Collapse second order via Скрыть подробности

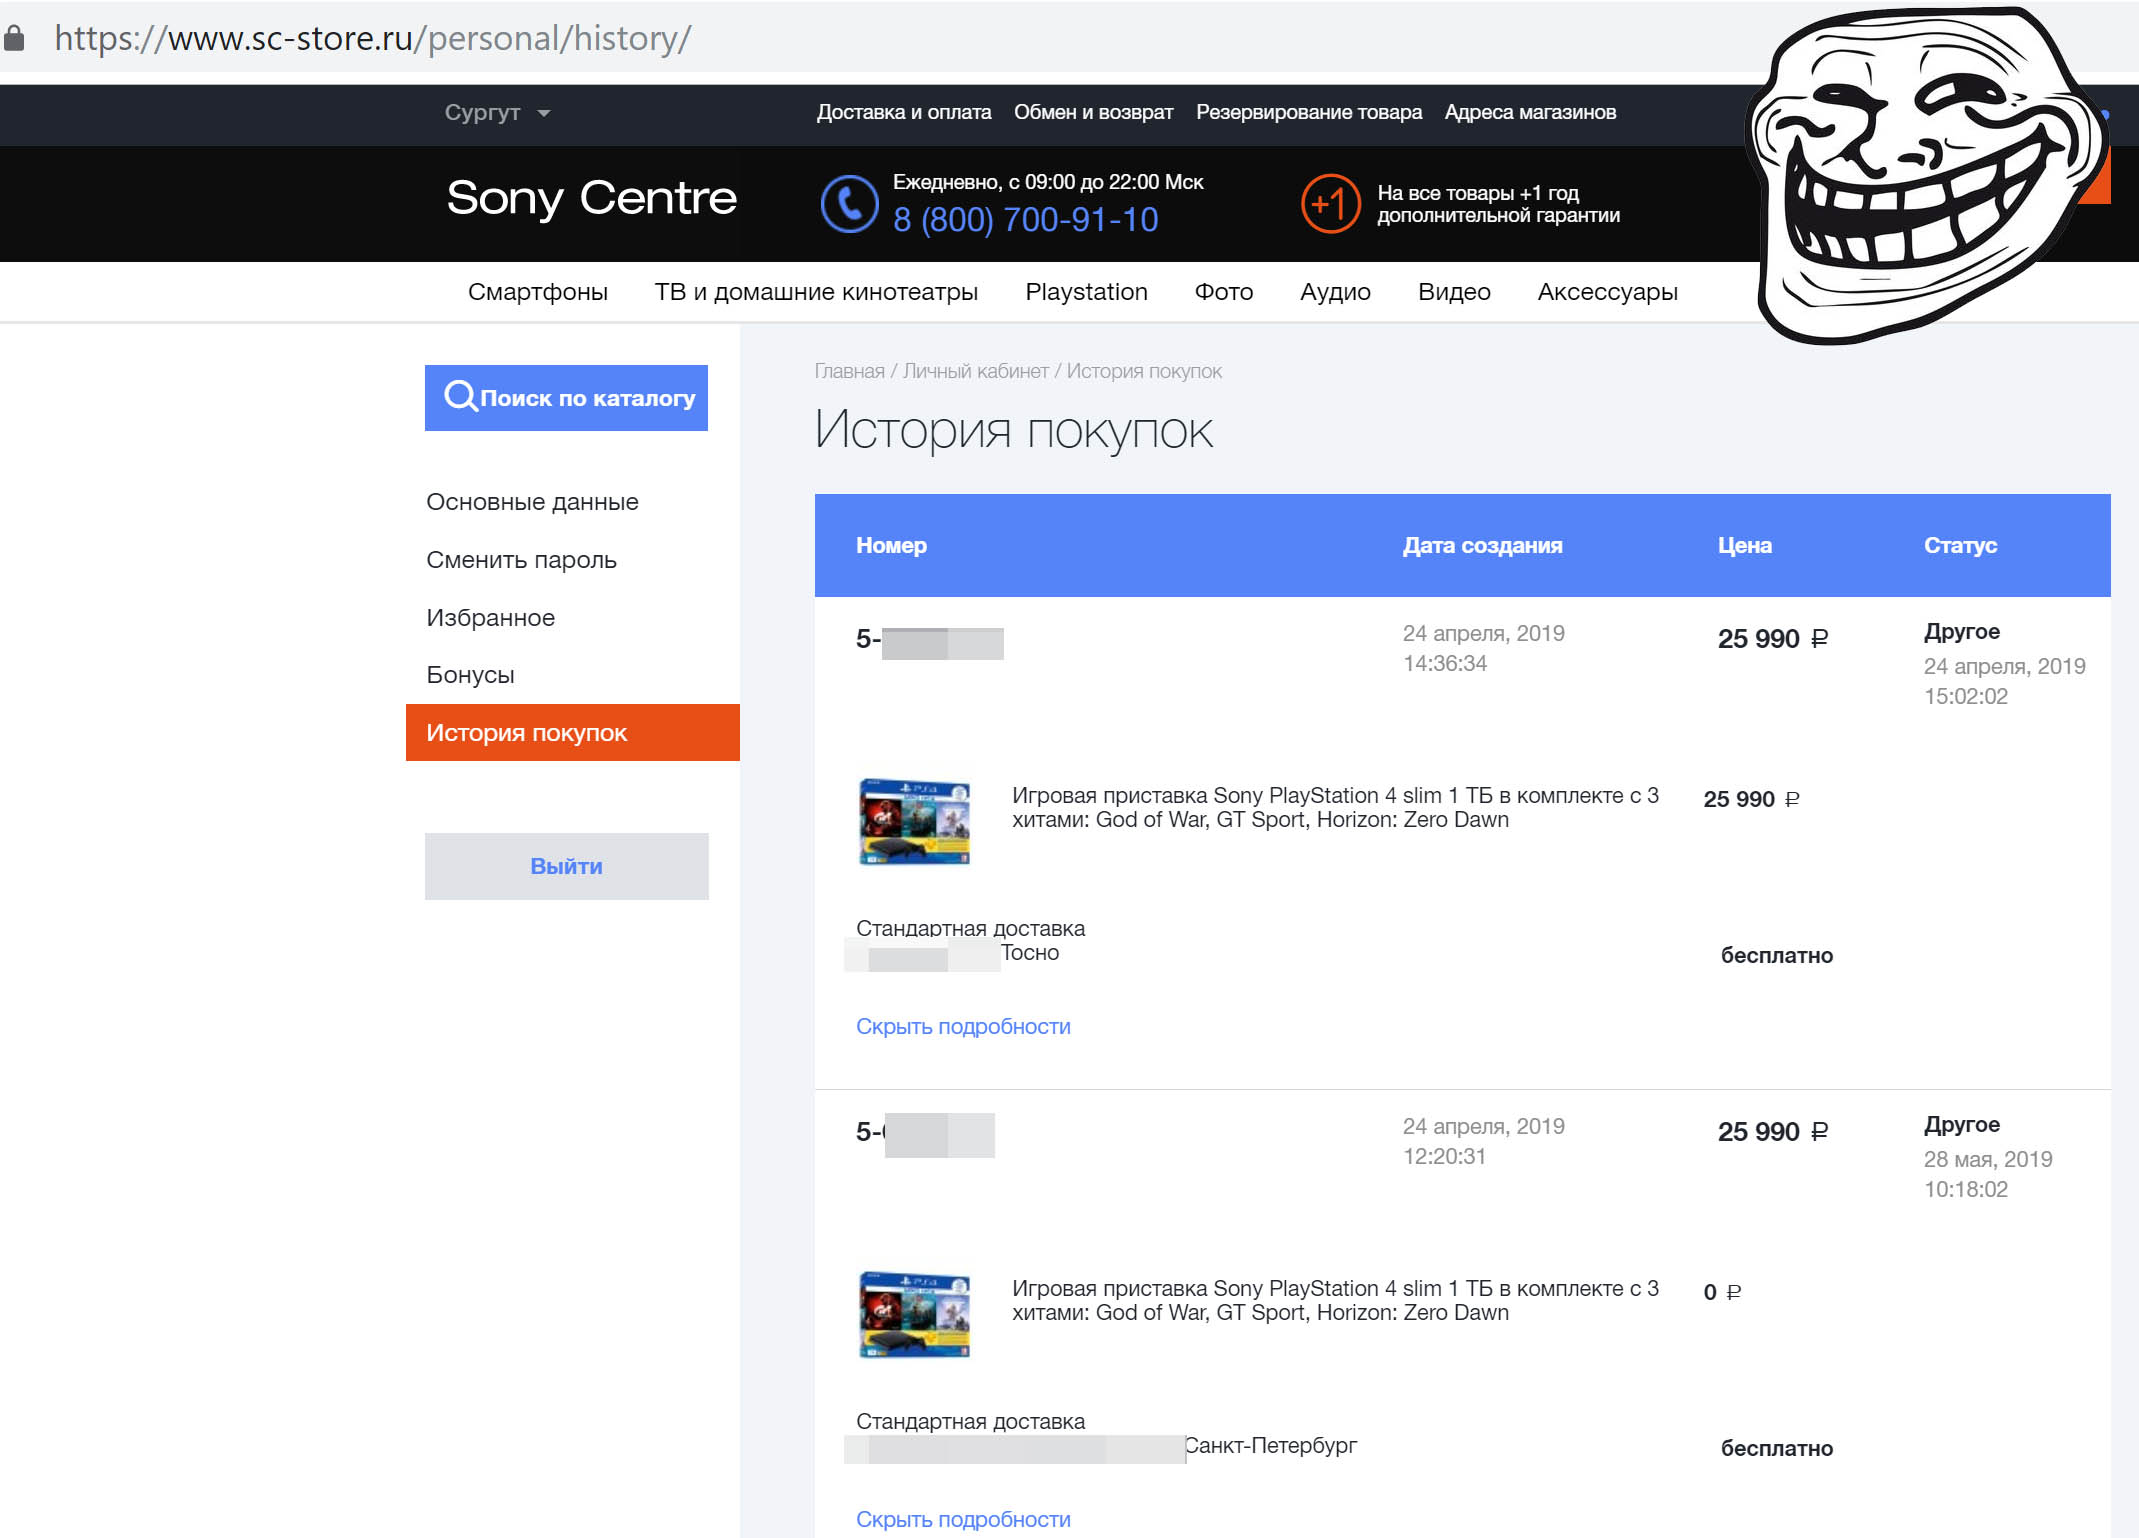coord(962,1520)
